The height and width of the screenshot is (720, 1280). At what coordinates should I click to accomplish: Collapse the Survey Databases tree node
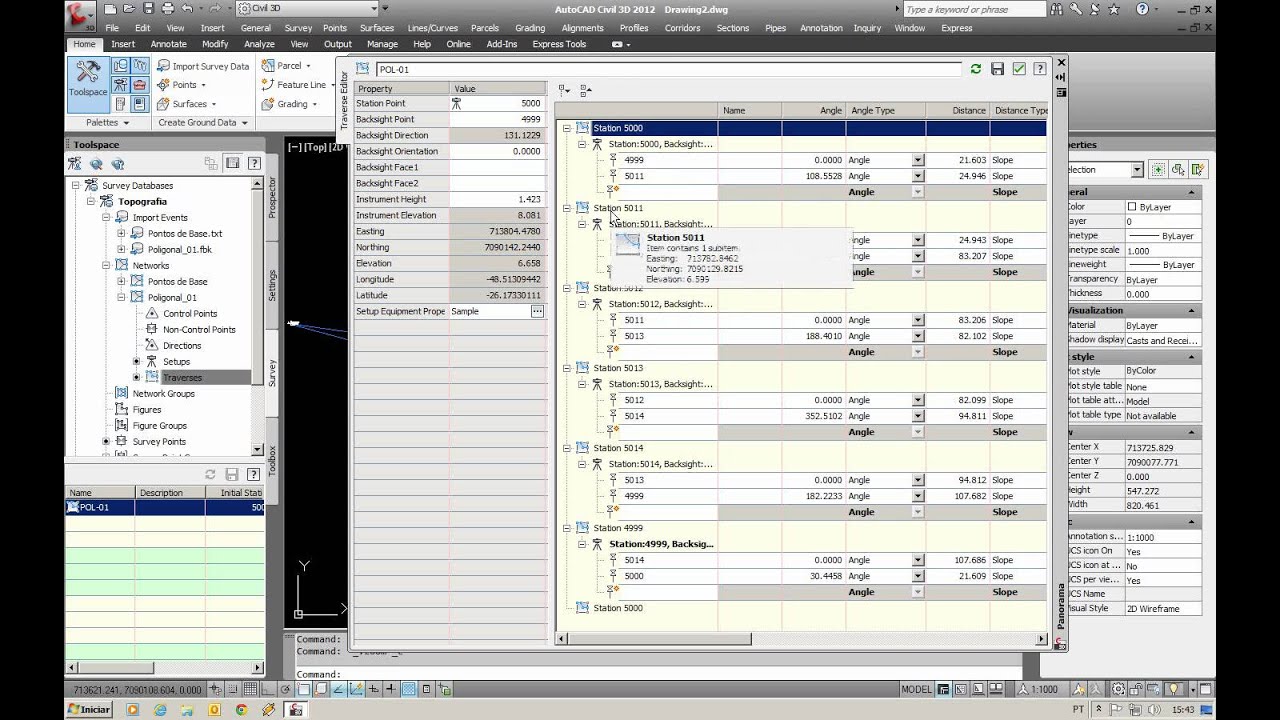coord(75,185)
